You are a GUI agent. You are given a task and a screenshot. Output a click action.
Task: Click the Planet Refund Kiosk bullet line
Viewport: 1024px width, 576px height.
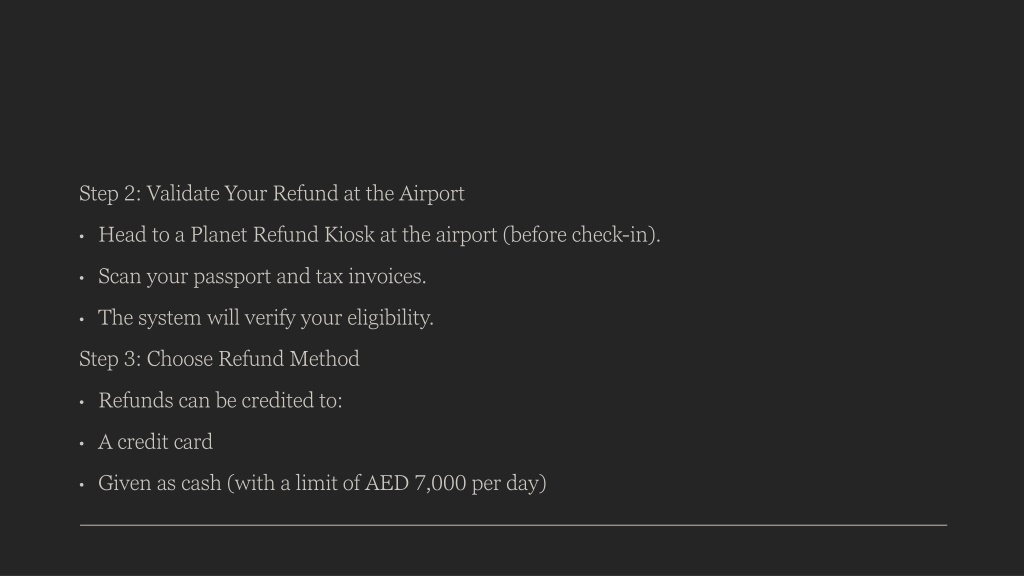[x=379, y=235]
